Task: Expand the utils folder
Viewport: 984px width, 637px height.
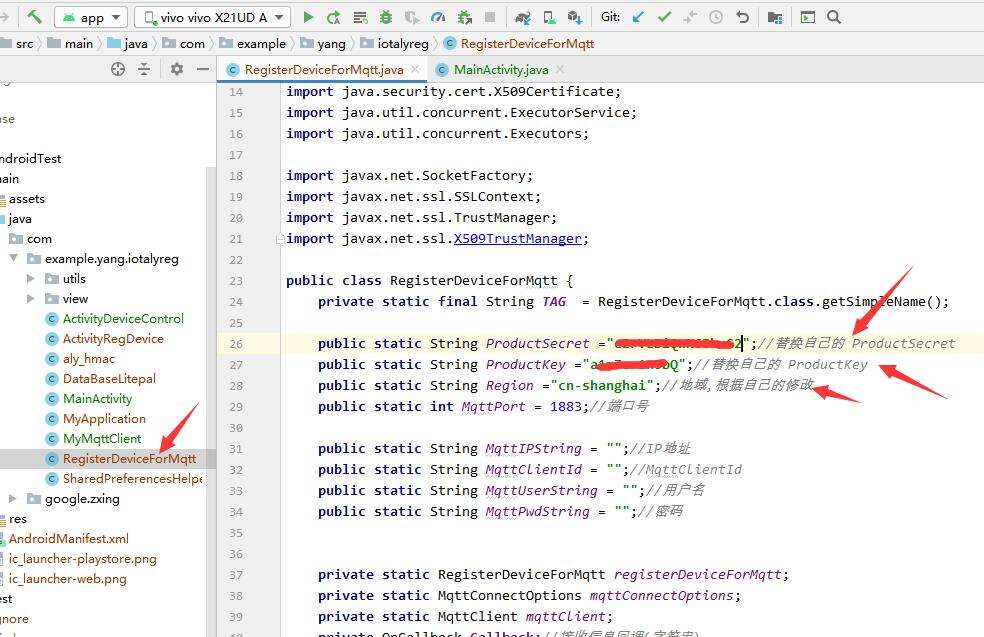Action: coord(31,279)
